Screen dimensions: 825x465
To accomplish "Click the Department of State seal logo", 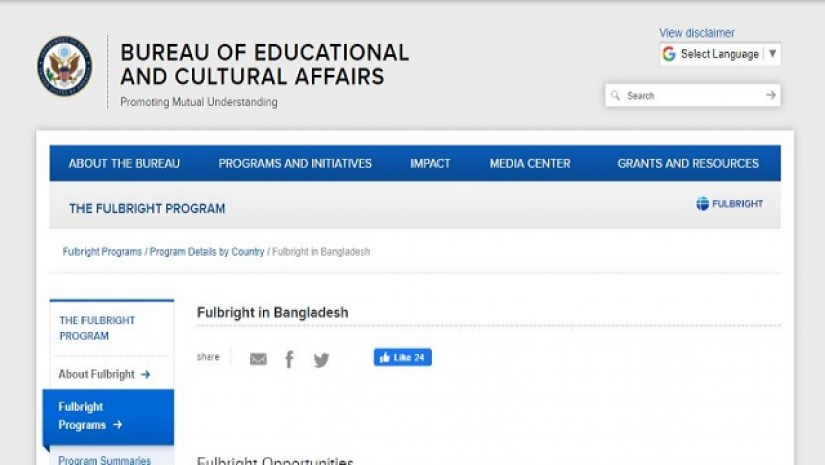I will click(x=64, y=66).
